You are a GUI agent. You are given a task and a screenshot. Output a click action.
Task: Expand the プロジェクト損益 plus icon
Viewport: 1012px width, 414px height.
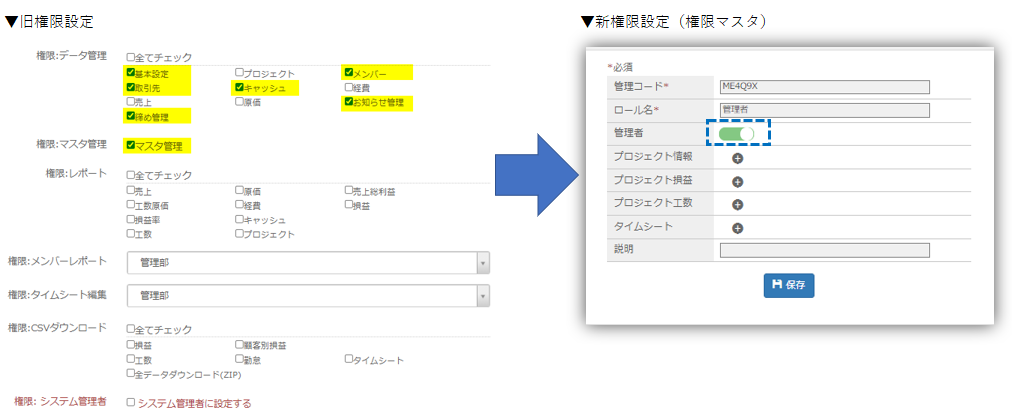[x=737, y=181]
